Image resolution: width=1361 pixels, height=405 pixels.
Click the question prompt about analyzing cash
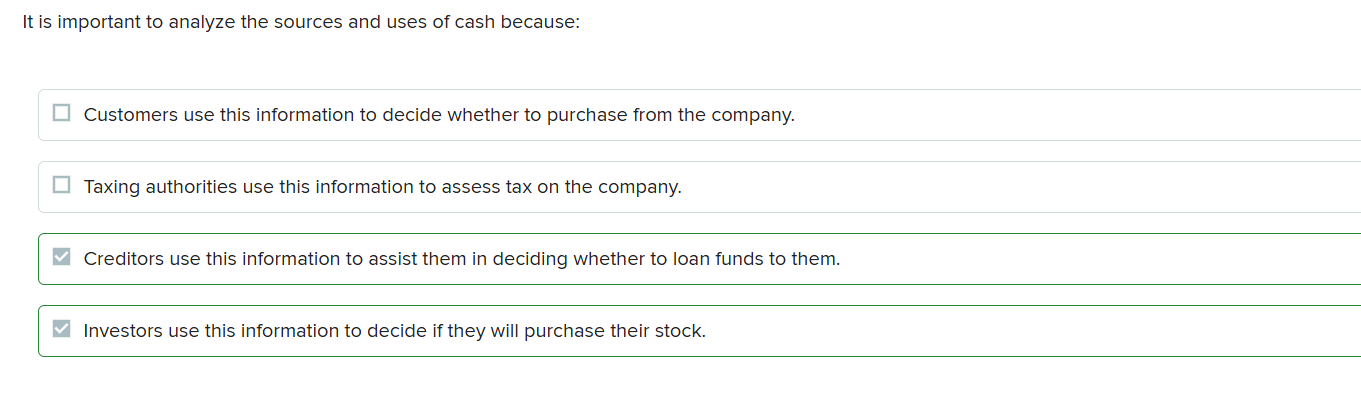coord(300,22)
